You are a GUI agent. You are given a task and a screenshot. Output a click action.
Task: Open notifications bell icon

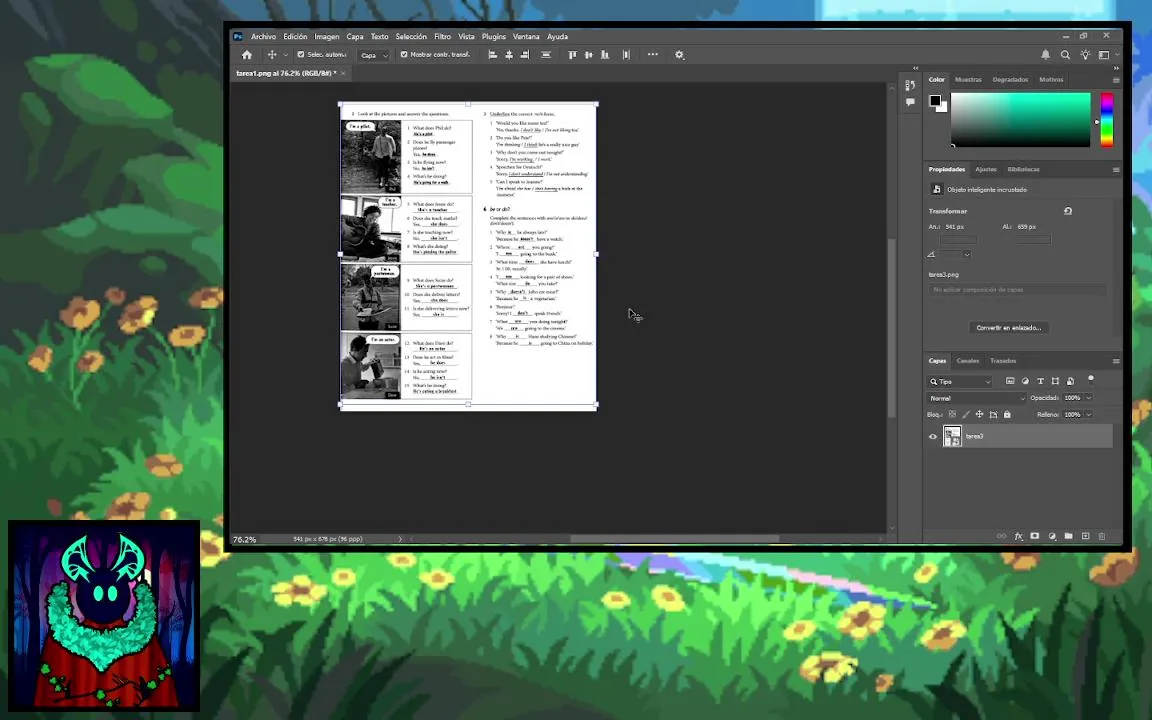click(1045, 55)
